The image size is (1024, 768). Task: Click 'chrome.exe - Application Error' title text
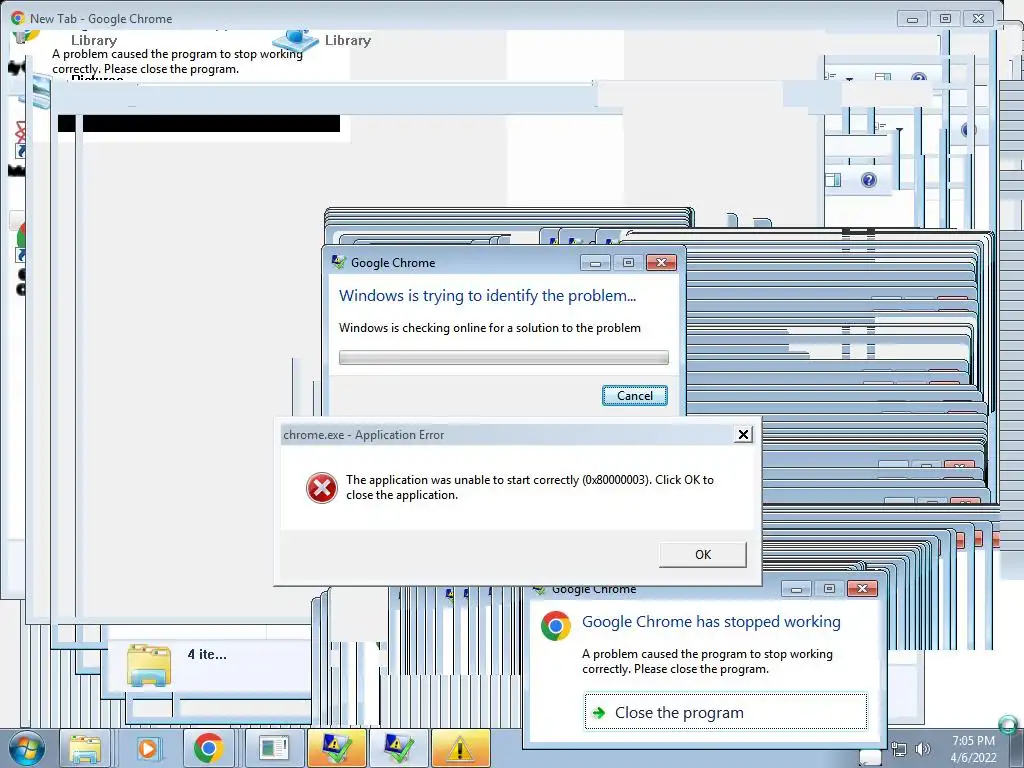tap(364, 435)
